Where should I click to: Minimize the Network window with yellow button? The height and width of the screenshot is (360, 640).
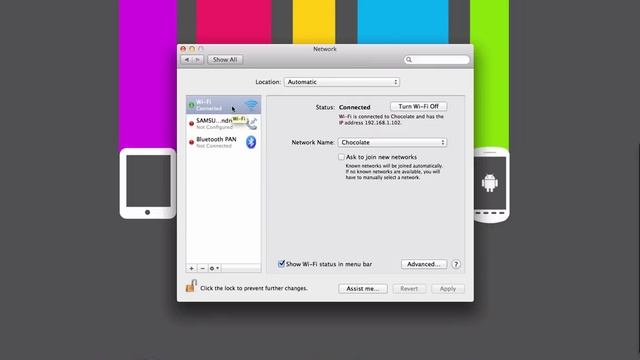[x=192, y=49]
